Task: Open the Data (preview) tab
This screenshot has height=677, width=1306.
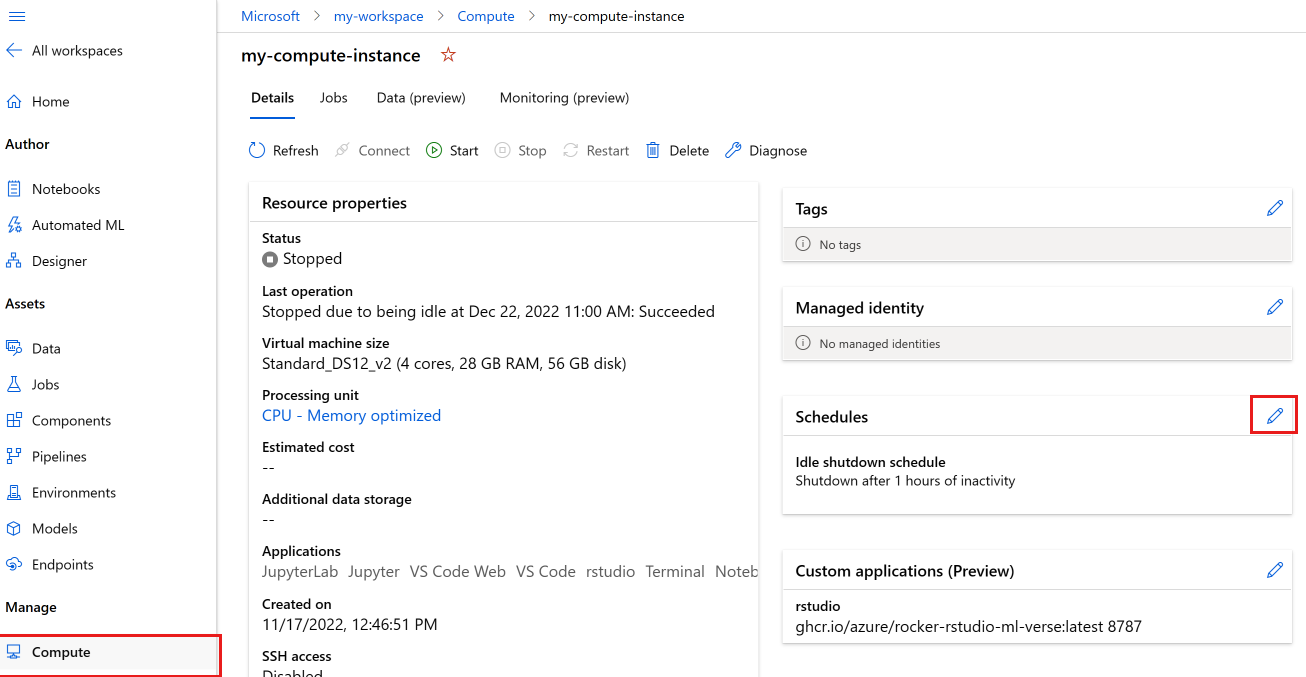Action: point(420,97)
